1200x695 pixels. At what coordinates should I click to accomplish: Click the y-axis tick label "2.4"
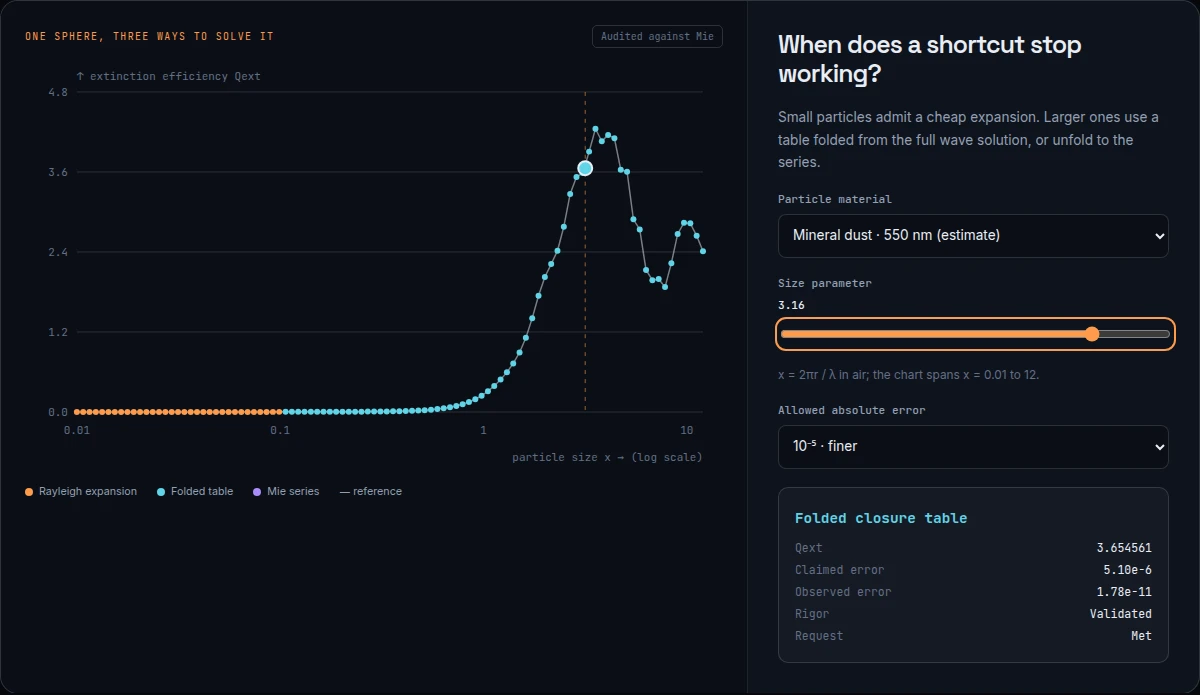click(x=58, y=252)
